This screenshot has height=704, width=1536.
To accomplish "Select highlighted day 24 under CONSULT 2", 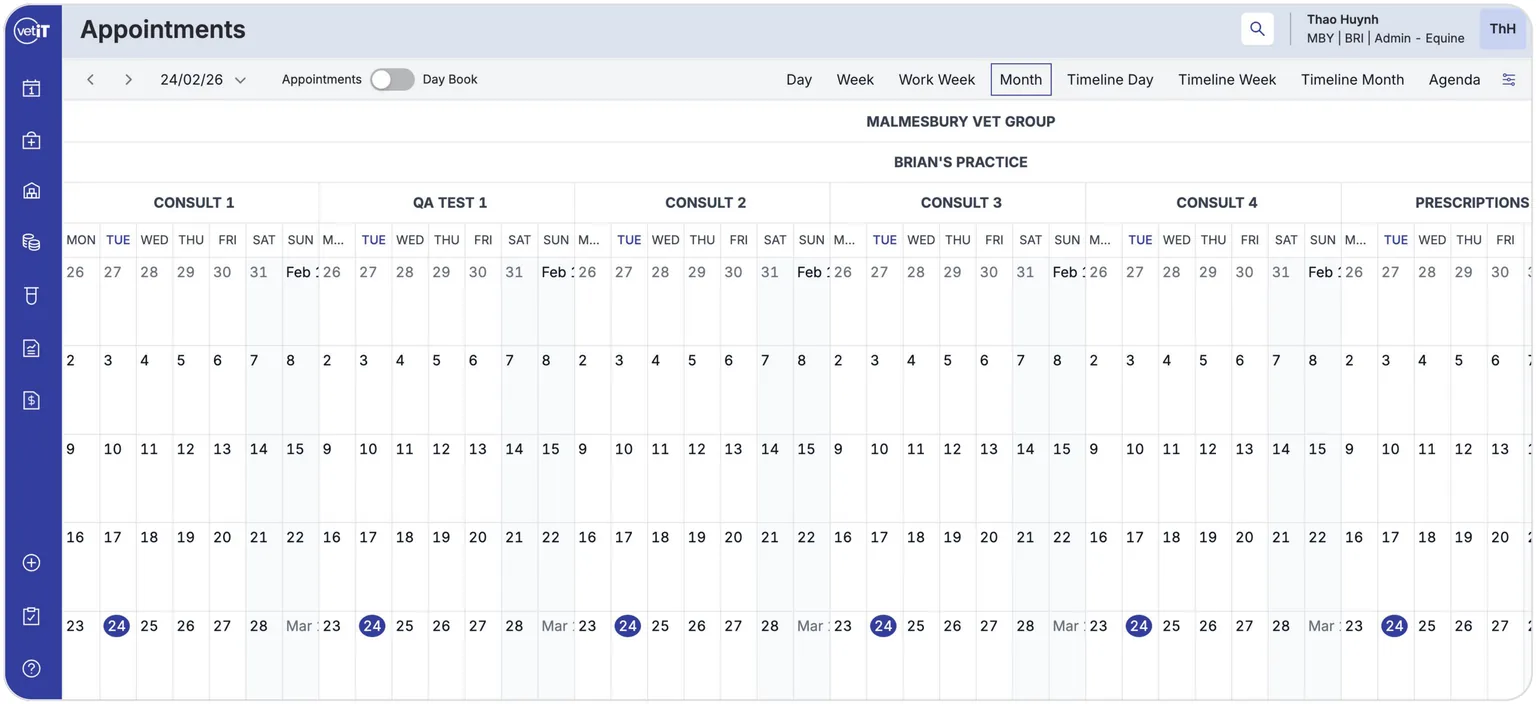I will click(628, 626).
